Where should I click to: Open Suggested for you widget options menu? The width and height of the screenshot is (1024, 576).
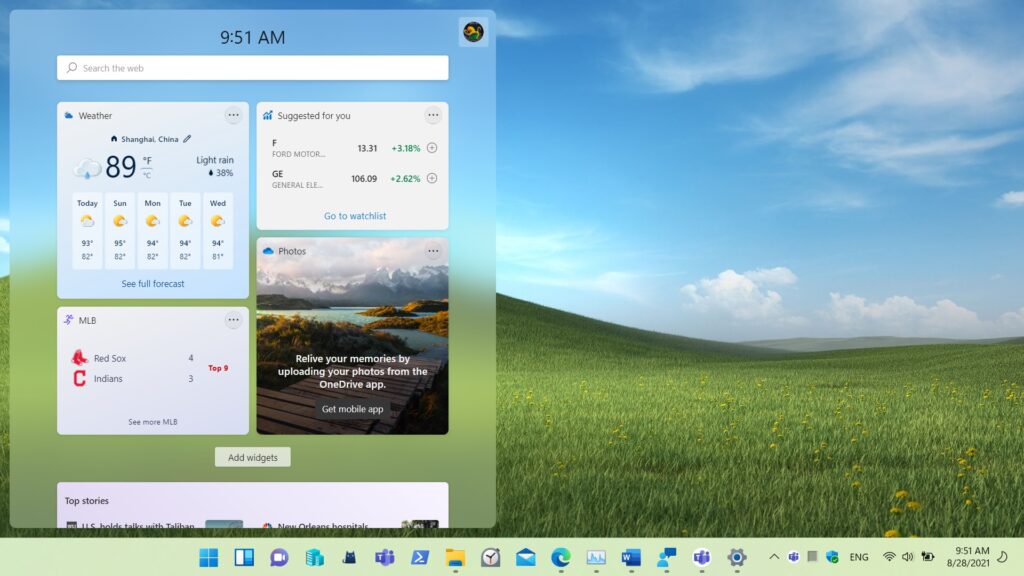[x=433, y=115]
